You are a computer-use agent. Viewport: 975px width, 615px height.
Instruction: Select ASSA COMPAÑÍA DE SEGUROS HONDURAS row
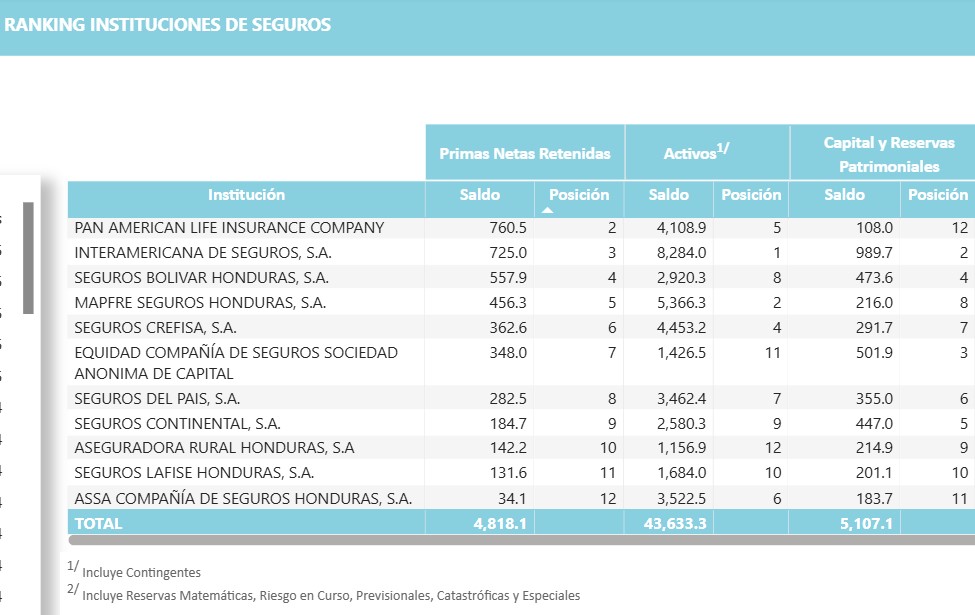tap(521, 499)
